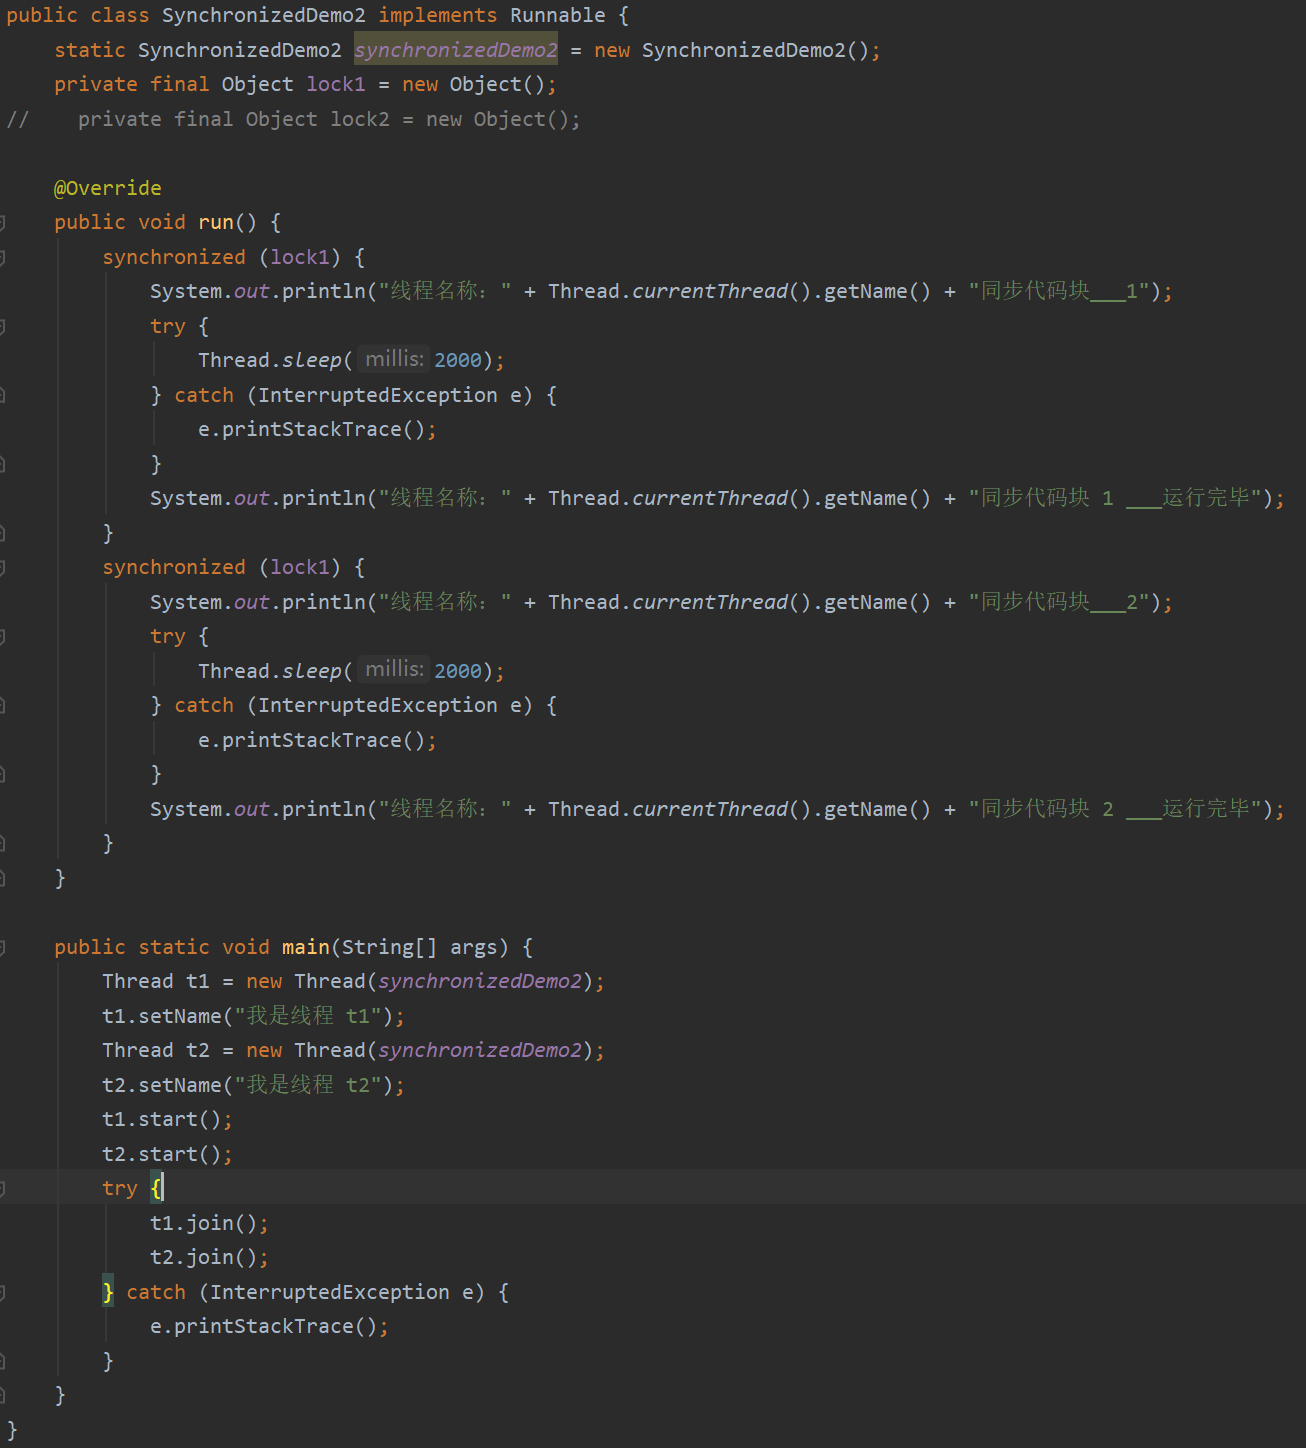Image resolution: width=1306 pixels, height=1448 pixels.
Task: Click the 'implements' keyword
Action: [437, 16]
